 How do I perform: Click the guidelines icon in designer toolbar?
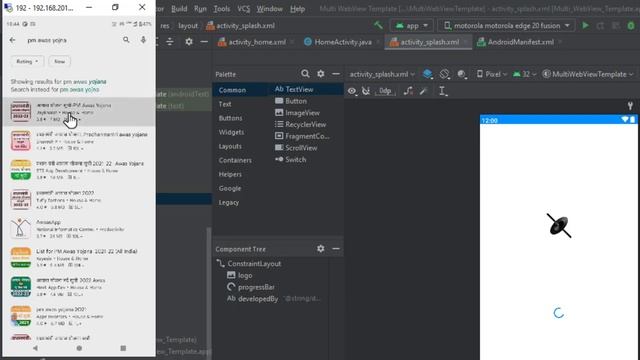click(x=442, y=91)
